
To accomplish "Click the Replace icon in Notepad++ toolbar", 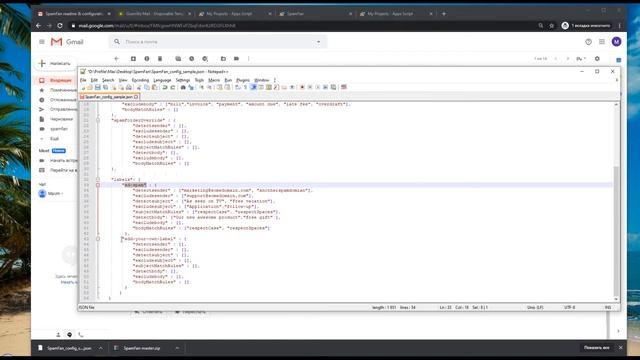I will 191,87.
